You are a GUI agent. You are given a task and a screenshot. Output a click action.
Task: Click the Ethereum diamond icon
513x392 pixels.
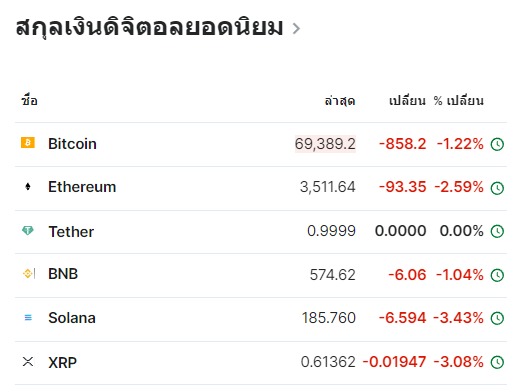click(28, 187)
